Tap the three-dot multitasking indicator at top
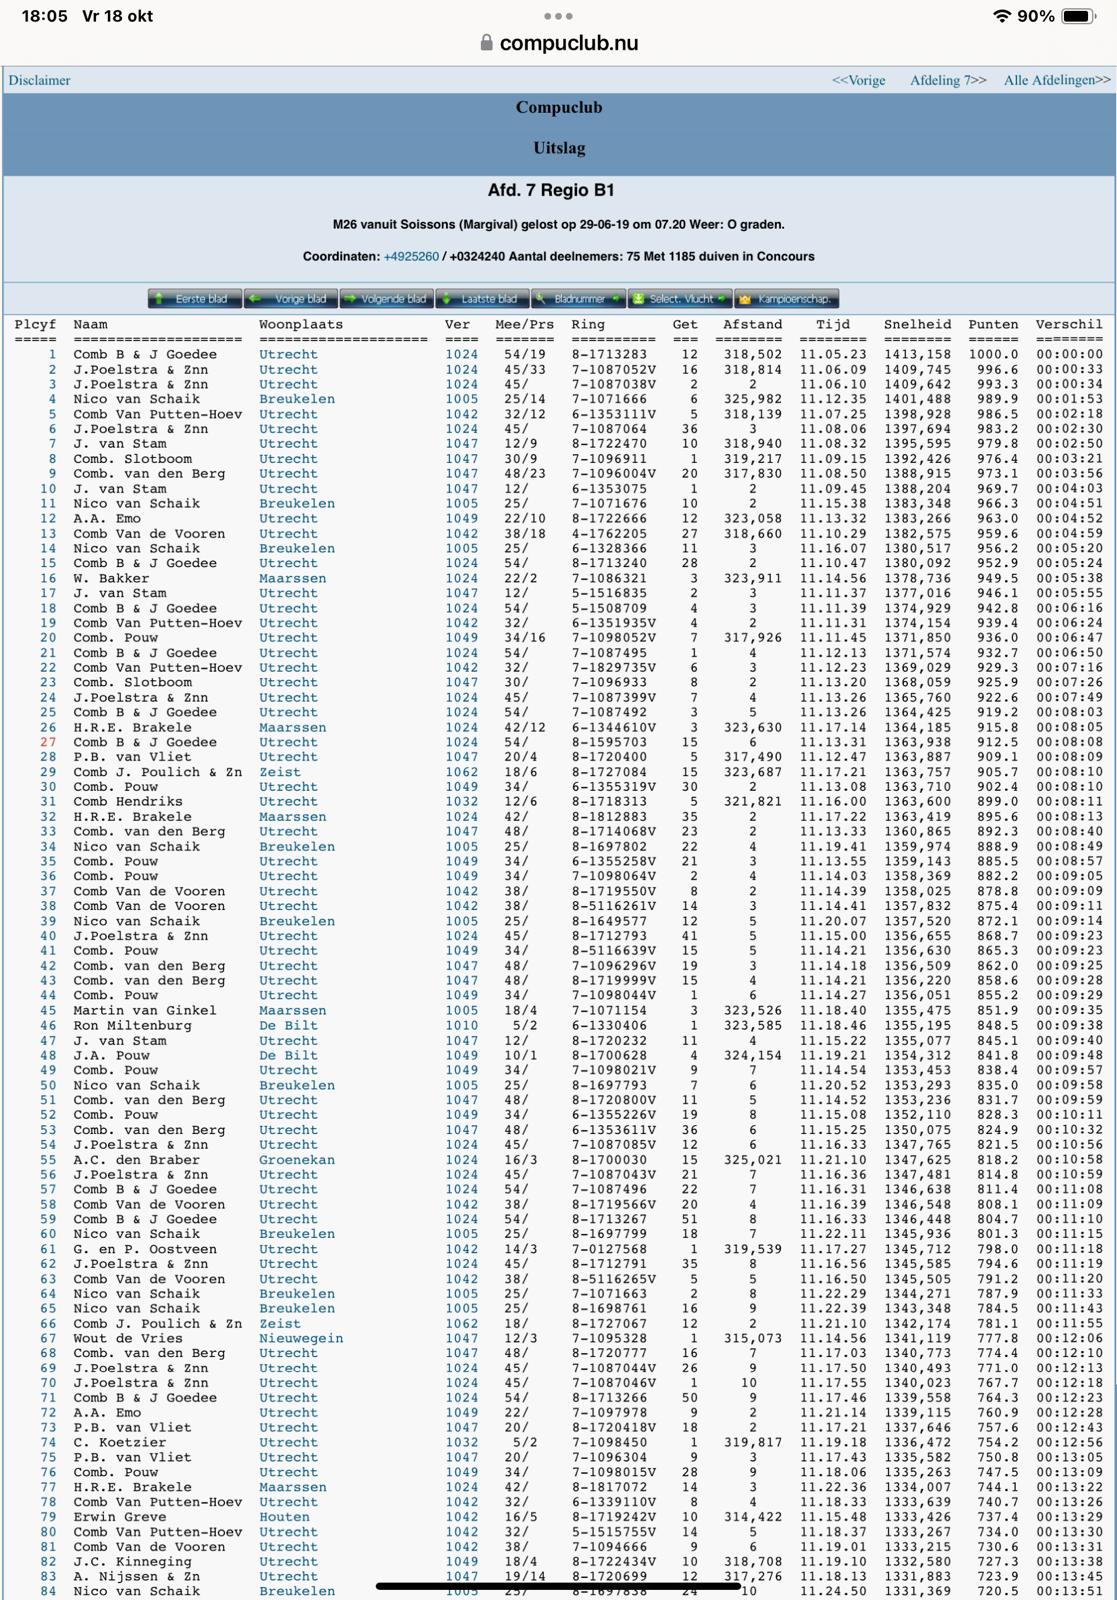The height and width of the screenshot is (1600, 1117). pos(558,16)
